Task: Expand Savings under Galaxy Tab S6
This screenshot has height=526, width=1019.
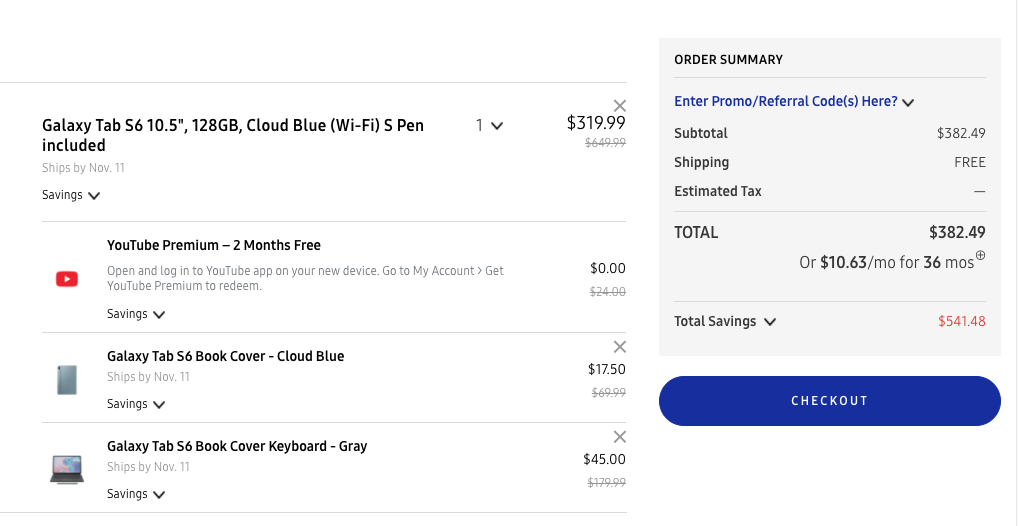Action: (71, 195)
